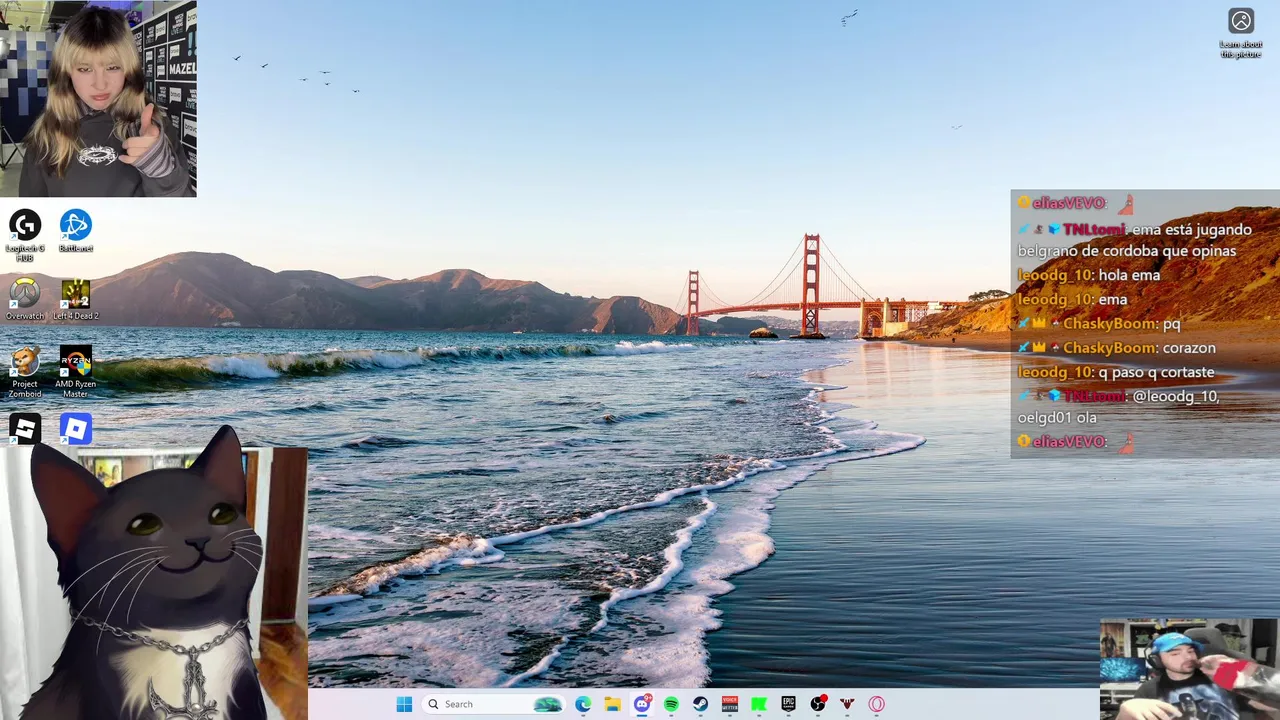The image size is (1280, 720).
Task: Switch to OBS Studio on the taskbar
Action: (818, 704)
